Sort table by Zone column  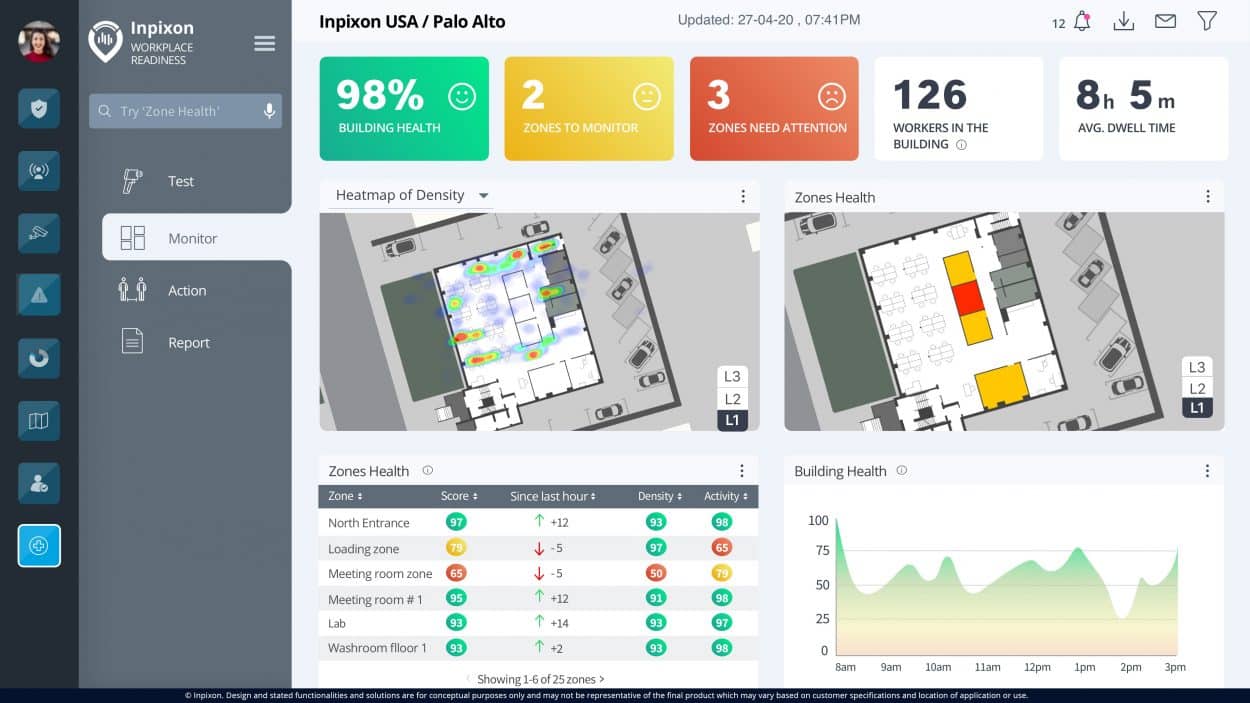pyautogui.click(x=345, y=496)
